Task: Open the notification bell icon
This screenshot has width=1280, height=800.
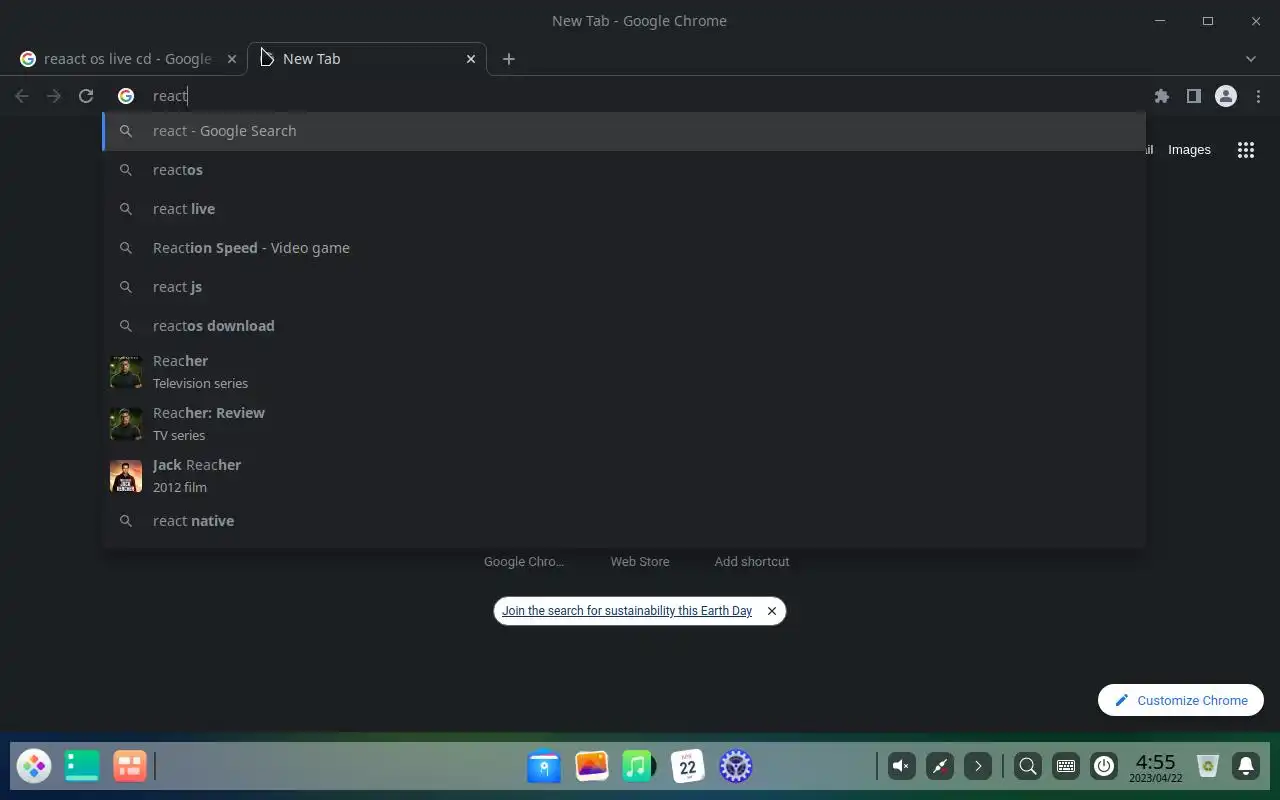Action: coord(1246,767)
